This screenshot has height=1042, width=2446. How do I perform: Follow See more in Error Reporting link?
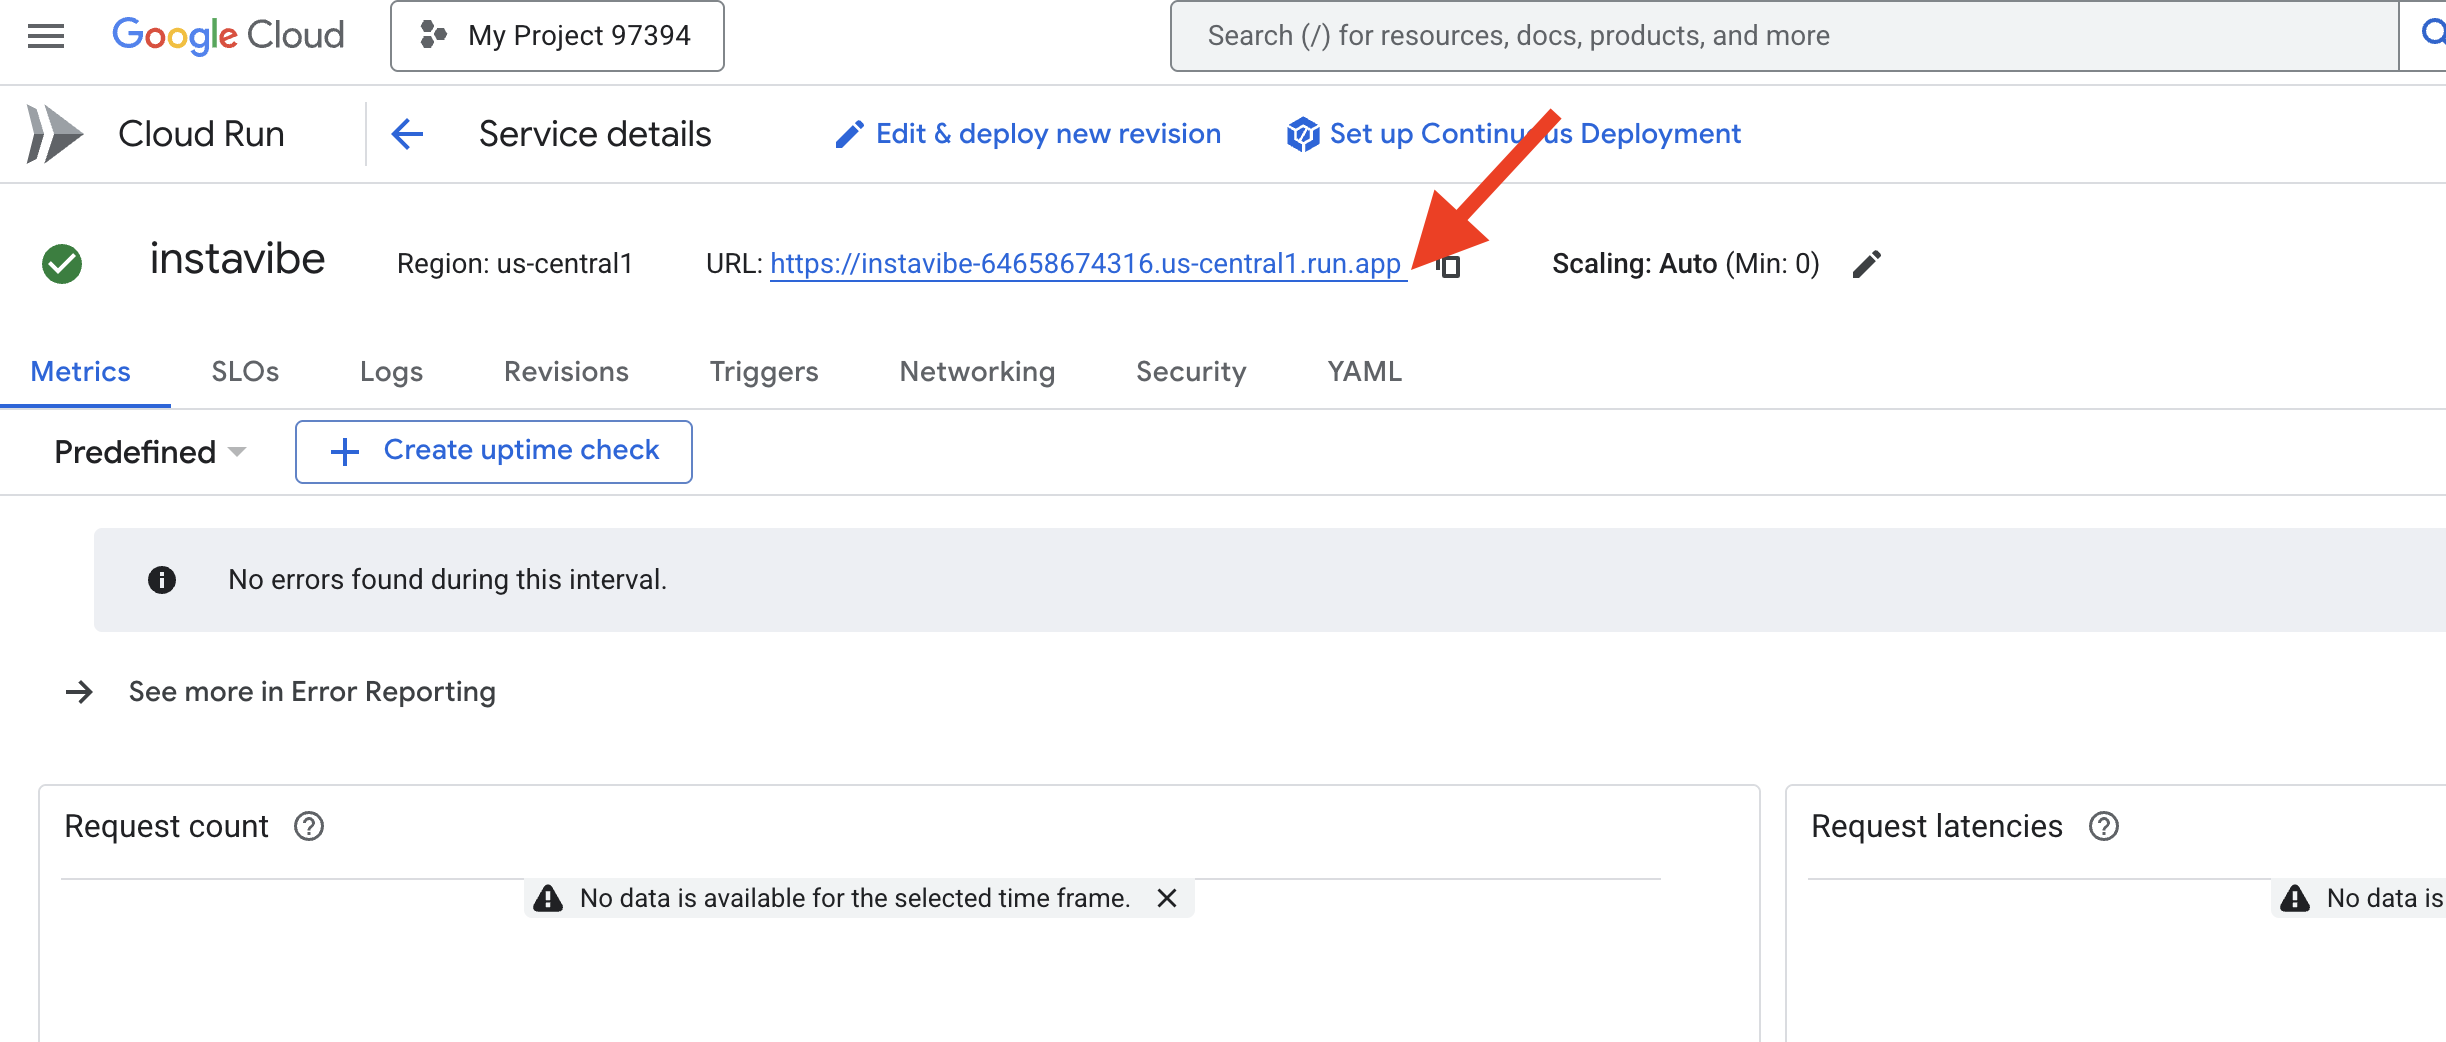coord(311,692)
